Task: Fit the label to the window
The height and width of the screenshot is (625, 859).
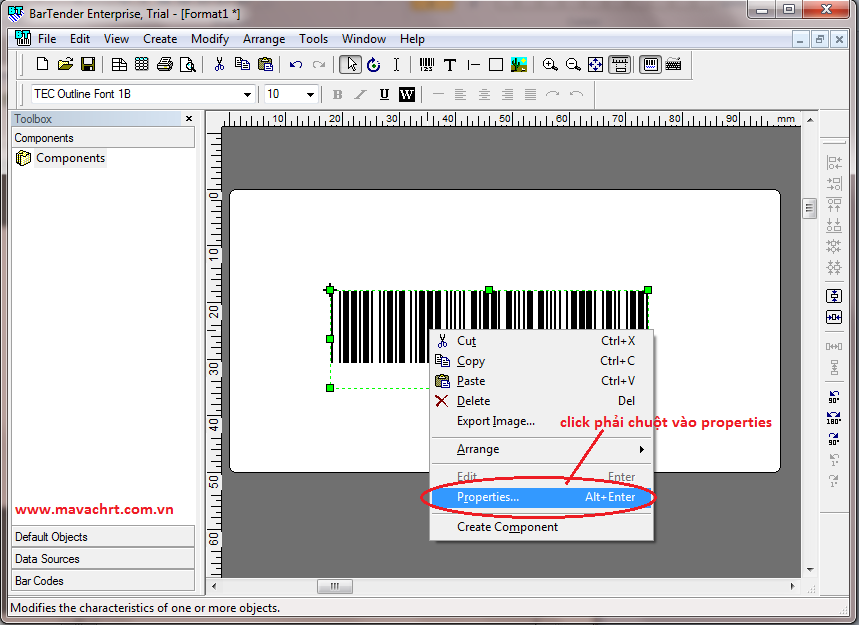Action: [x=595, y=65]
